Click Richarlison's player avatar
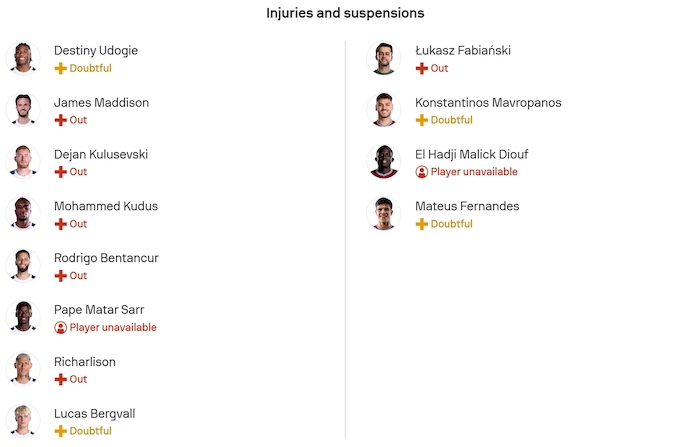This screenshot has width=690, height=447. (22, 369)
